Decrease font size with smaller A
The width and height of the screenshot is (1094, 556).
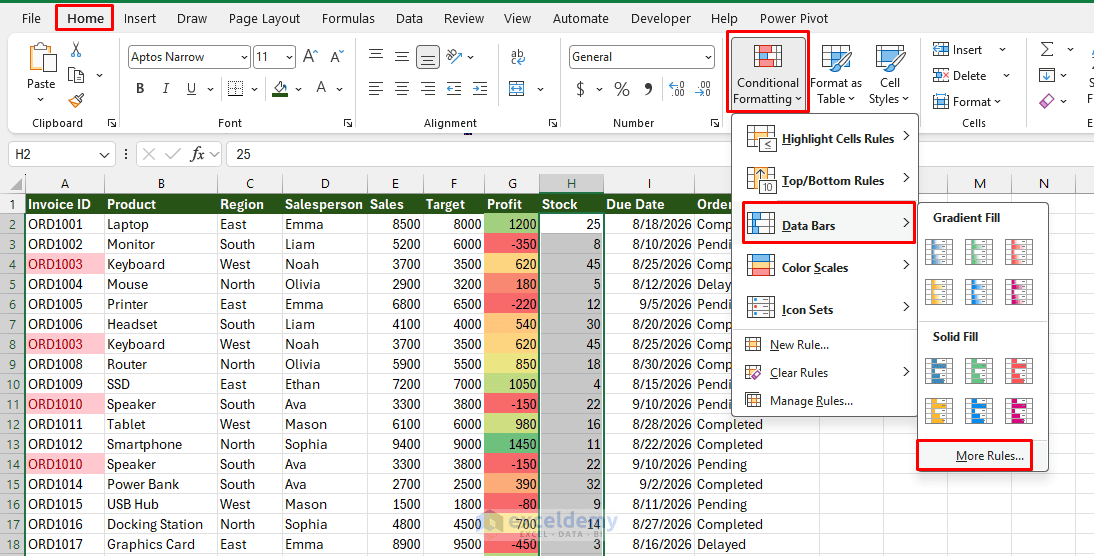click(337, 57)
